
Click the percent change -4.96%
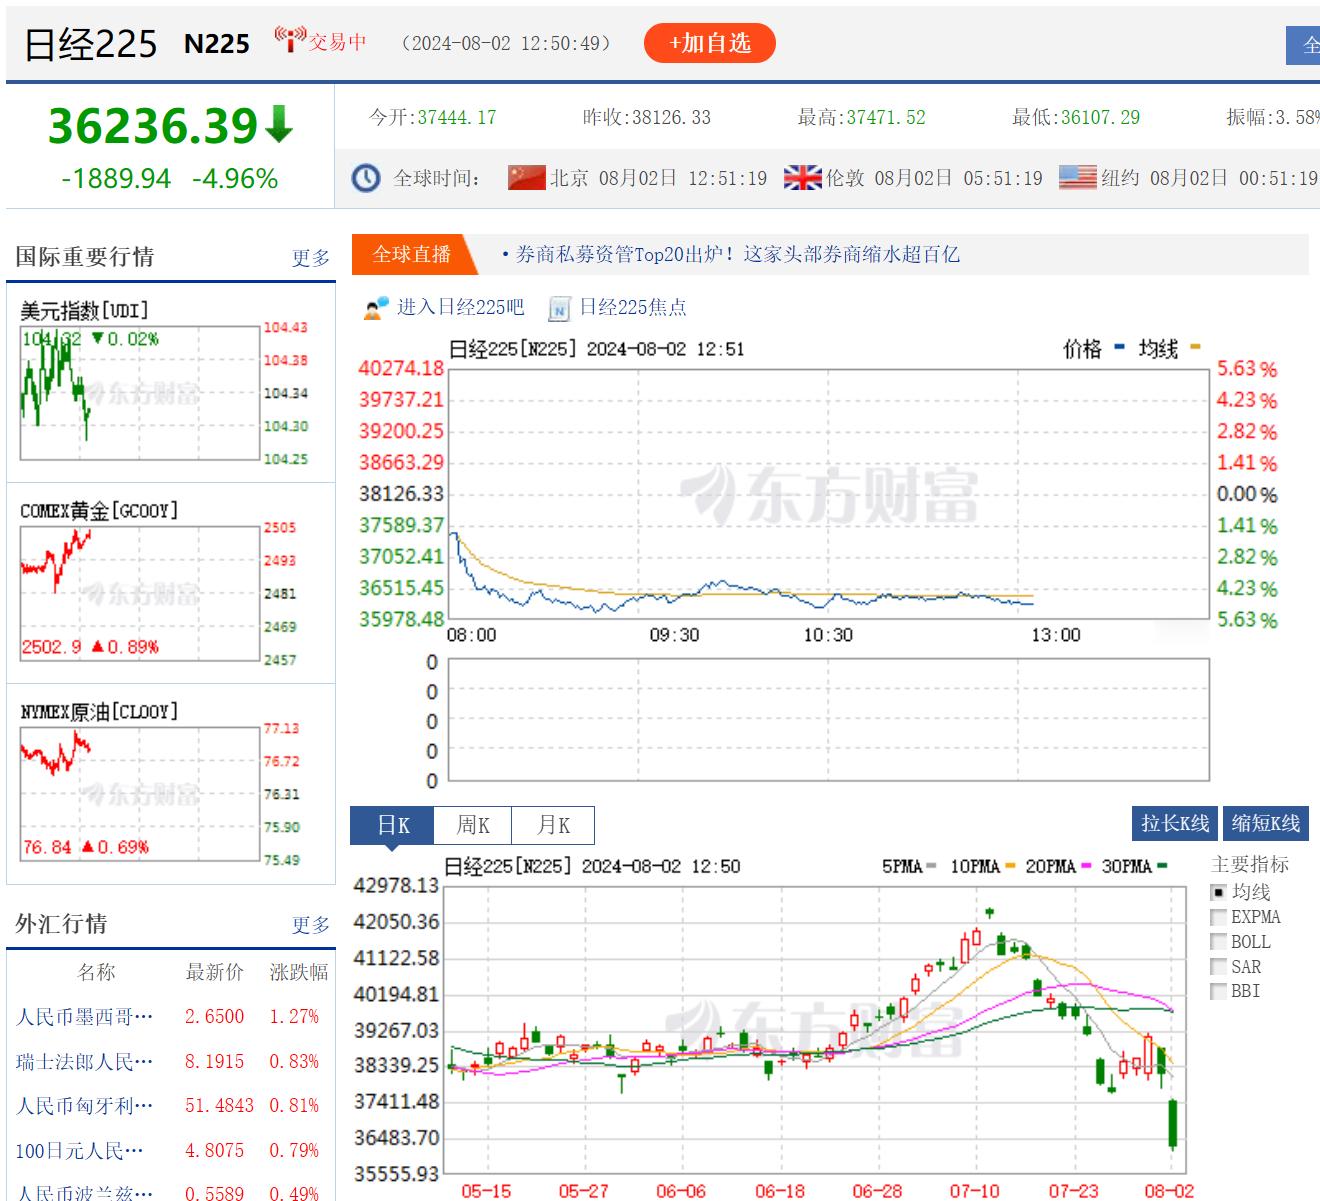pos(235,179)
